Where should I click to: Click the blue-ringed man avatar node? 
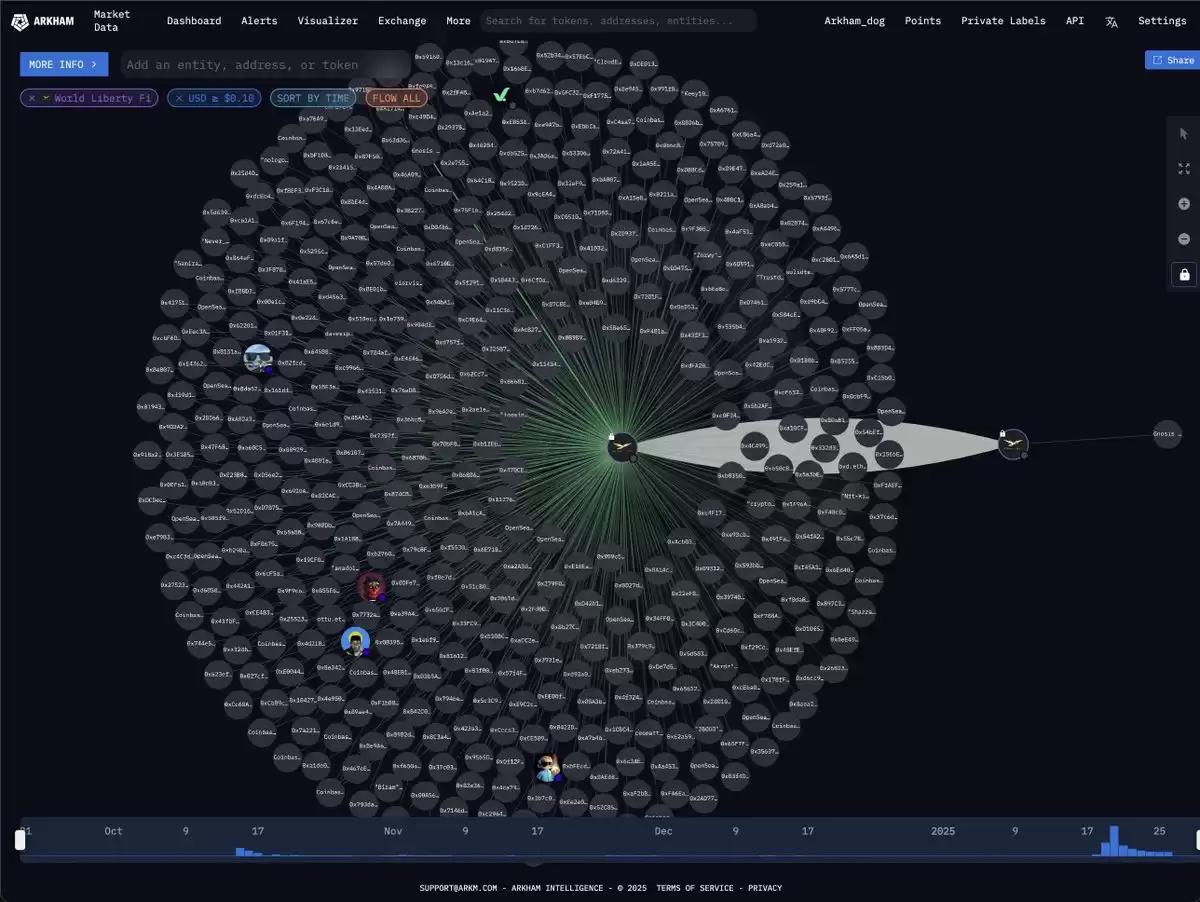[355, 641]
